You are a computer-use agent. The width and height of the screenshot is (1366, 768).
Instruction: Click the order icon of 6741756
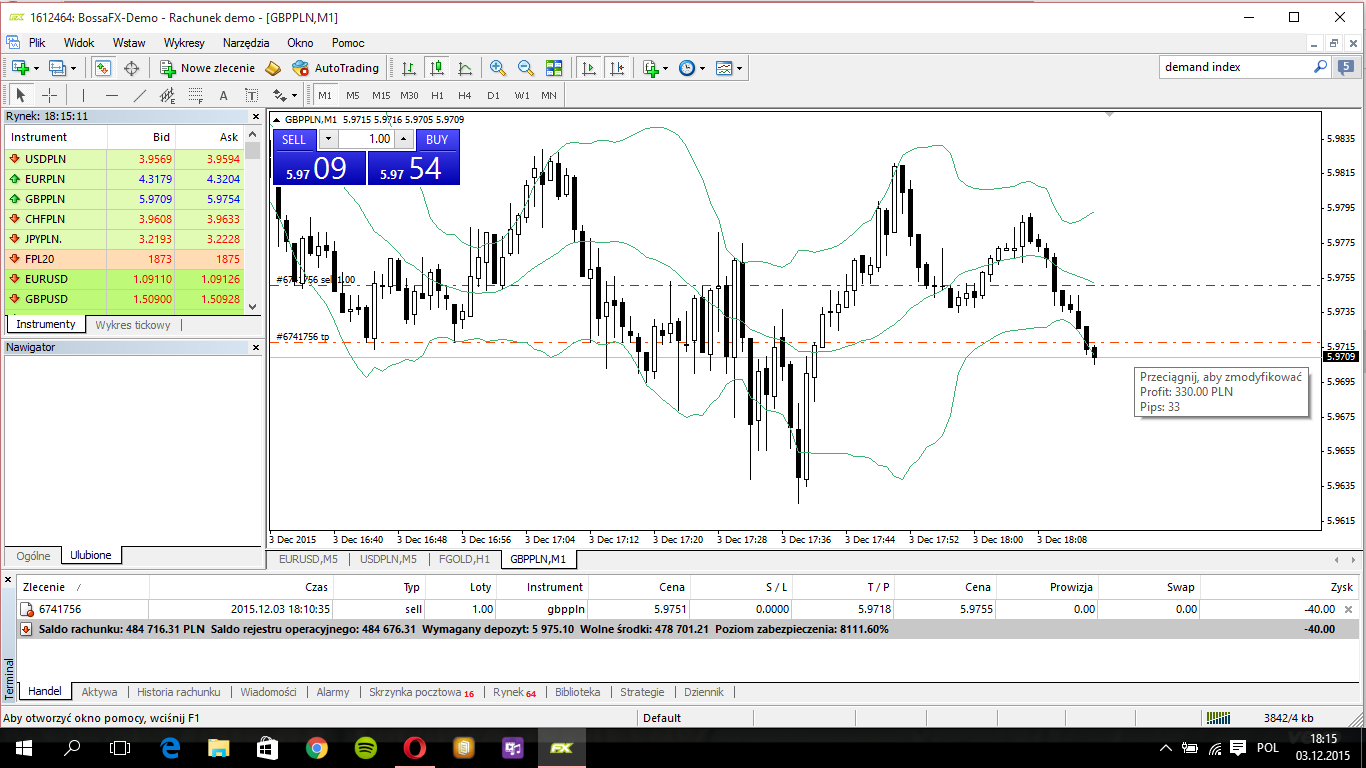(x=28, y=609)
